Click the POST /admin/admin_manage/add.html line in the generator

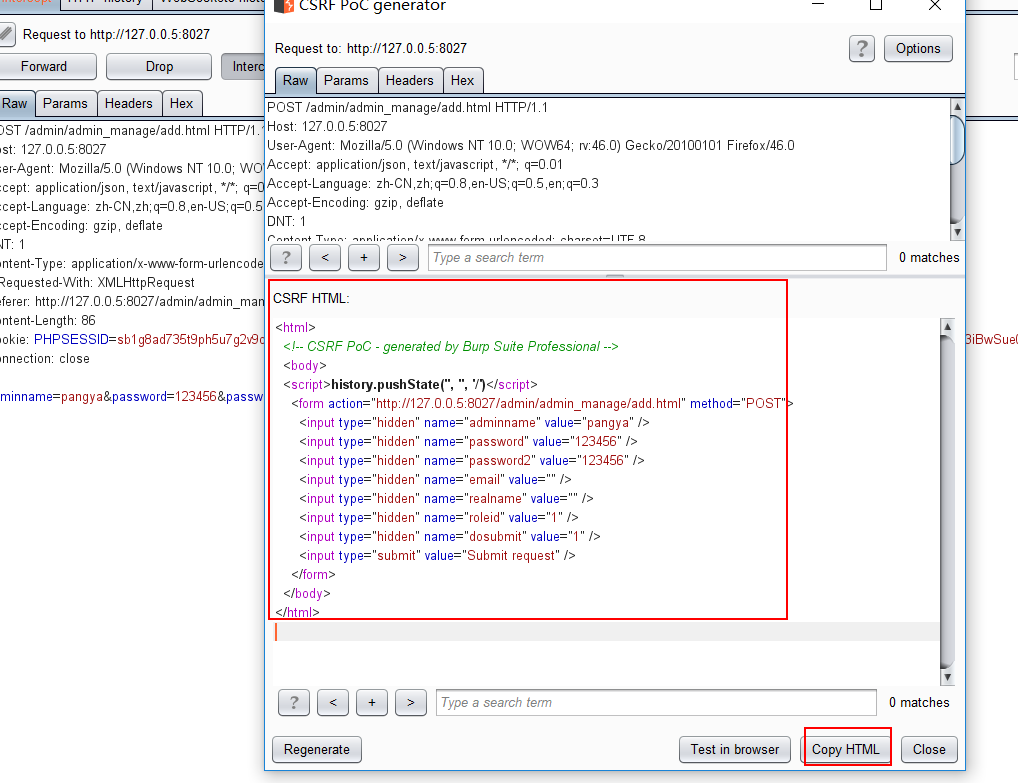[x=408, y=108]
